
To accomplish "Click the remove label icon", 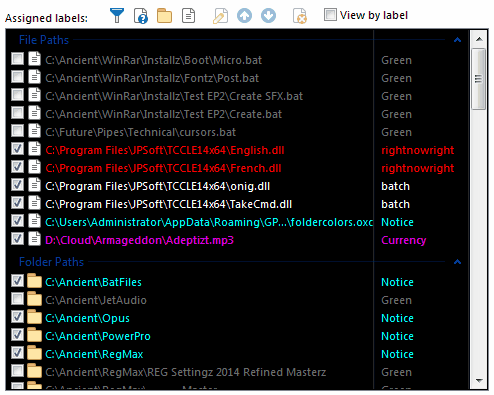I will coord(300,16).
